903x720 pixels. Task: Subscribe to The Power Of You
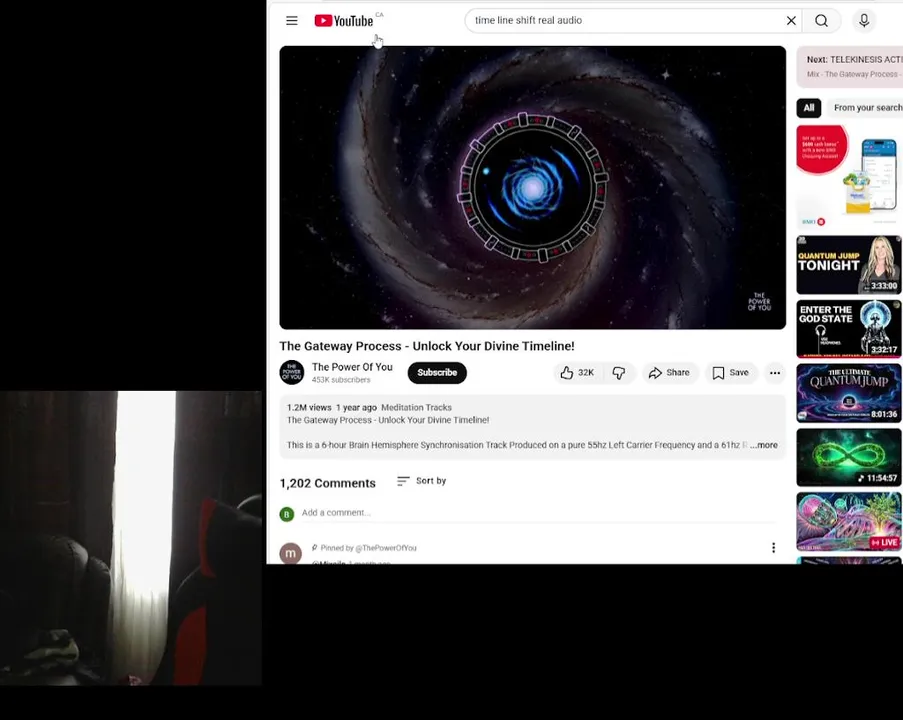pos(437,373)
